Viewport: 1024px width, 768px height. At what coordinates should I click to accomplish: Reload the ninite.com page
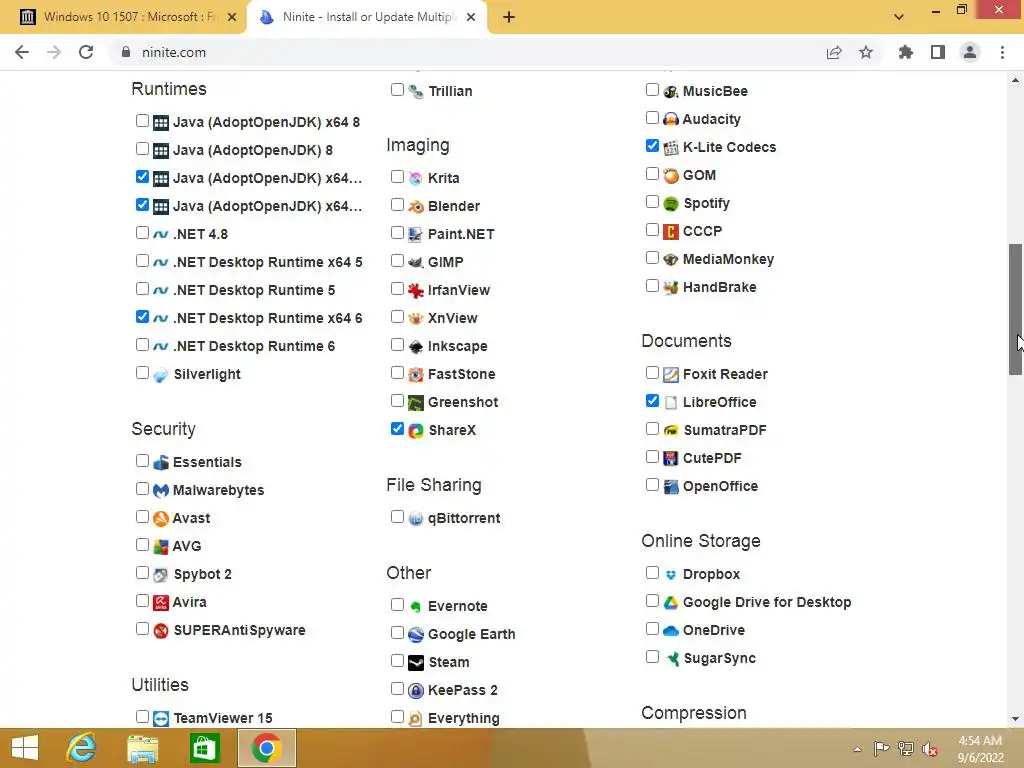pyautogui.click(x=86, y=52)
